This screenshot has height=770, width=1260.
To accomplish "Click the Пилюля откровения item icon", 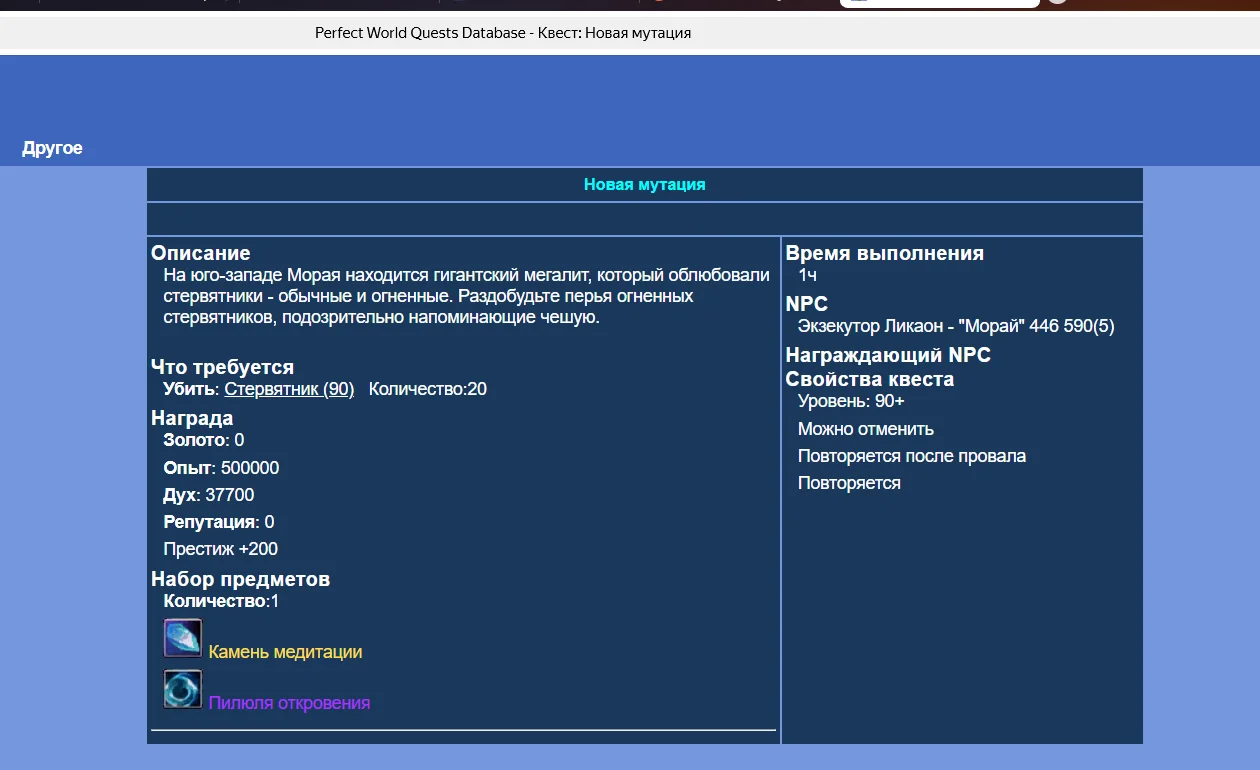I will (x=182, y=688).
